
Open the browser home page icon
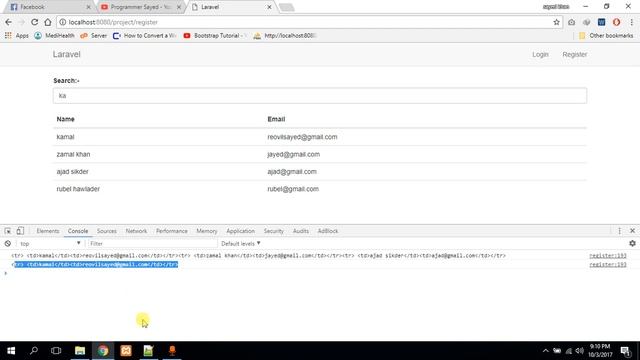coord(48,22)
